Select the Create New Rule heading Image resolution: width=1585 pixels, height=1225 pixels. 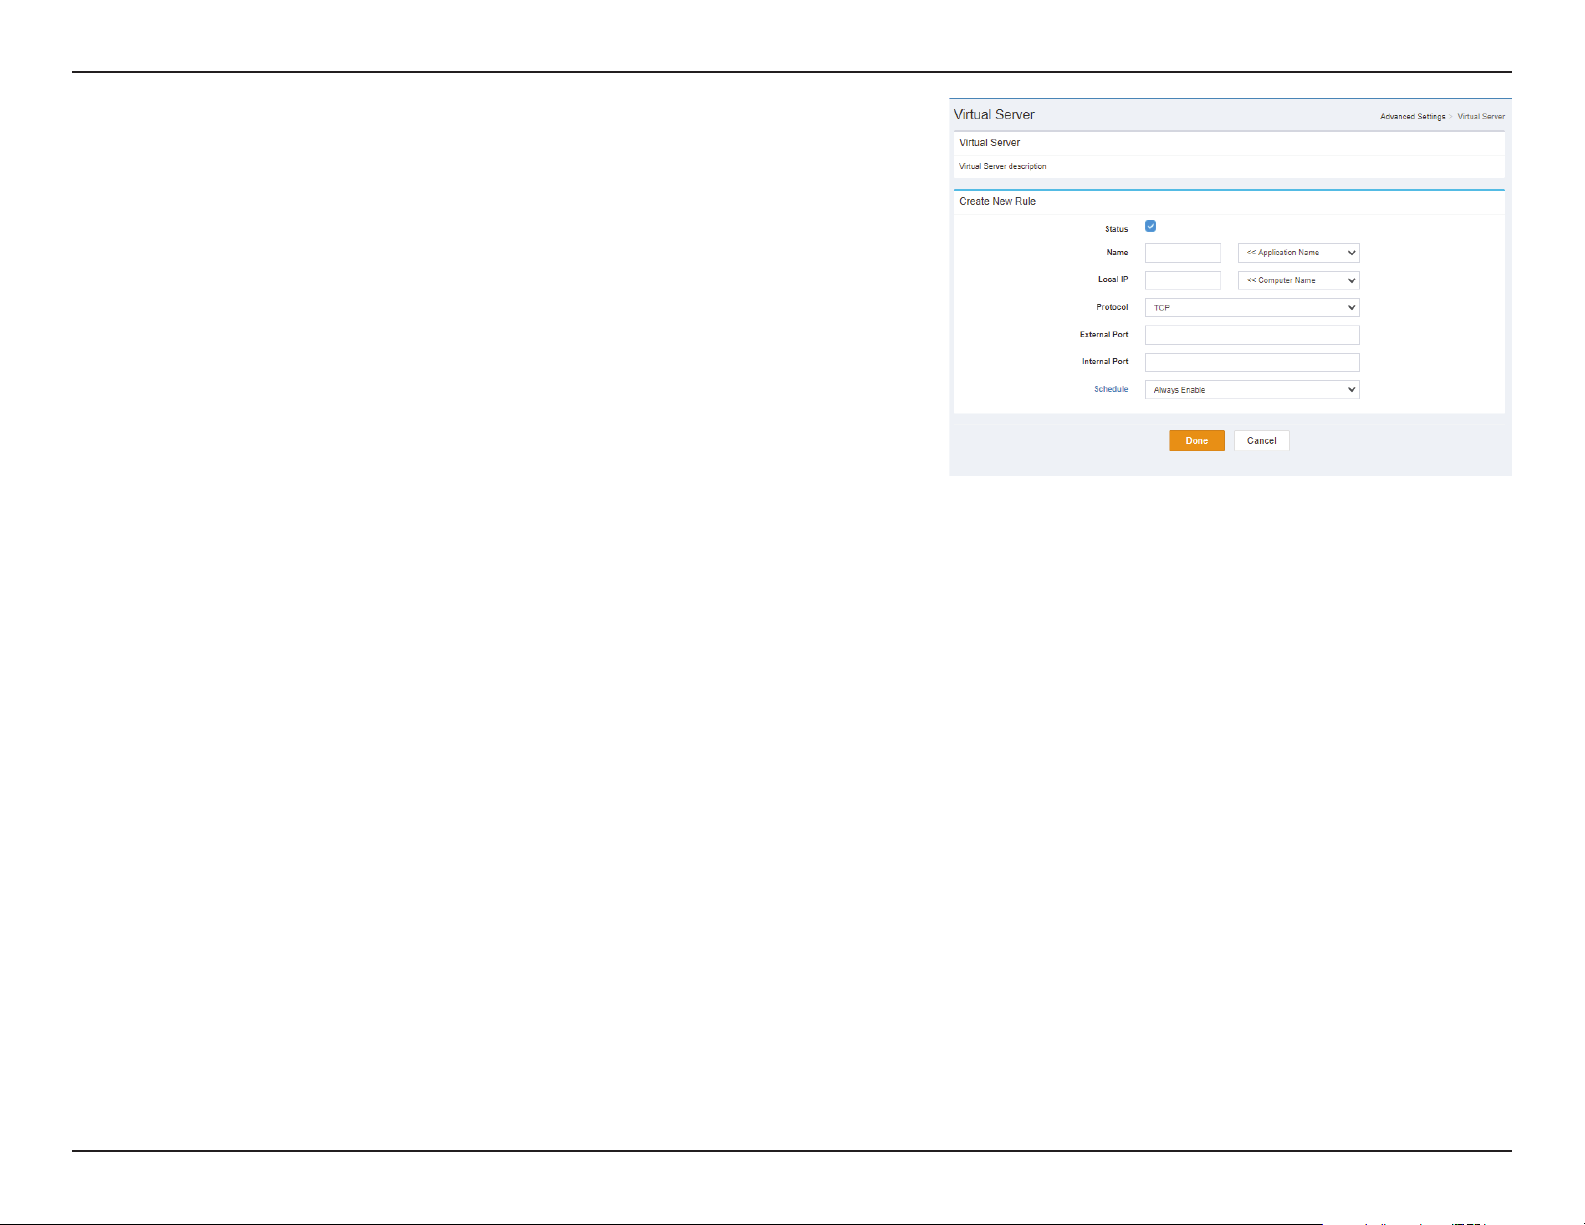point(997,201)
